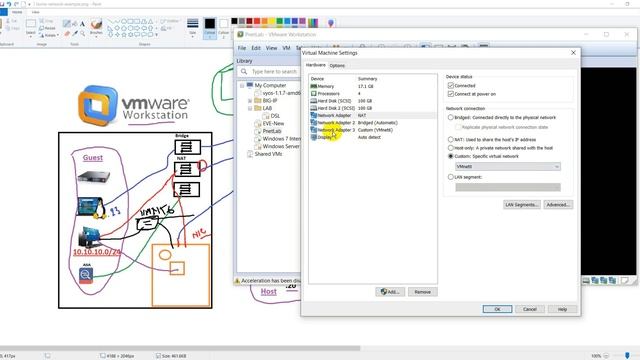
Task: Select the Text tool in Paint
Action: point(82,24)
